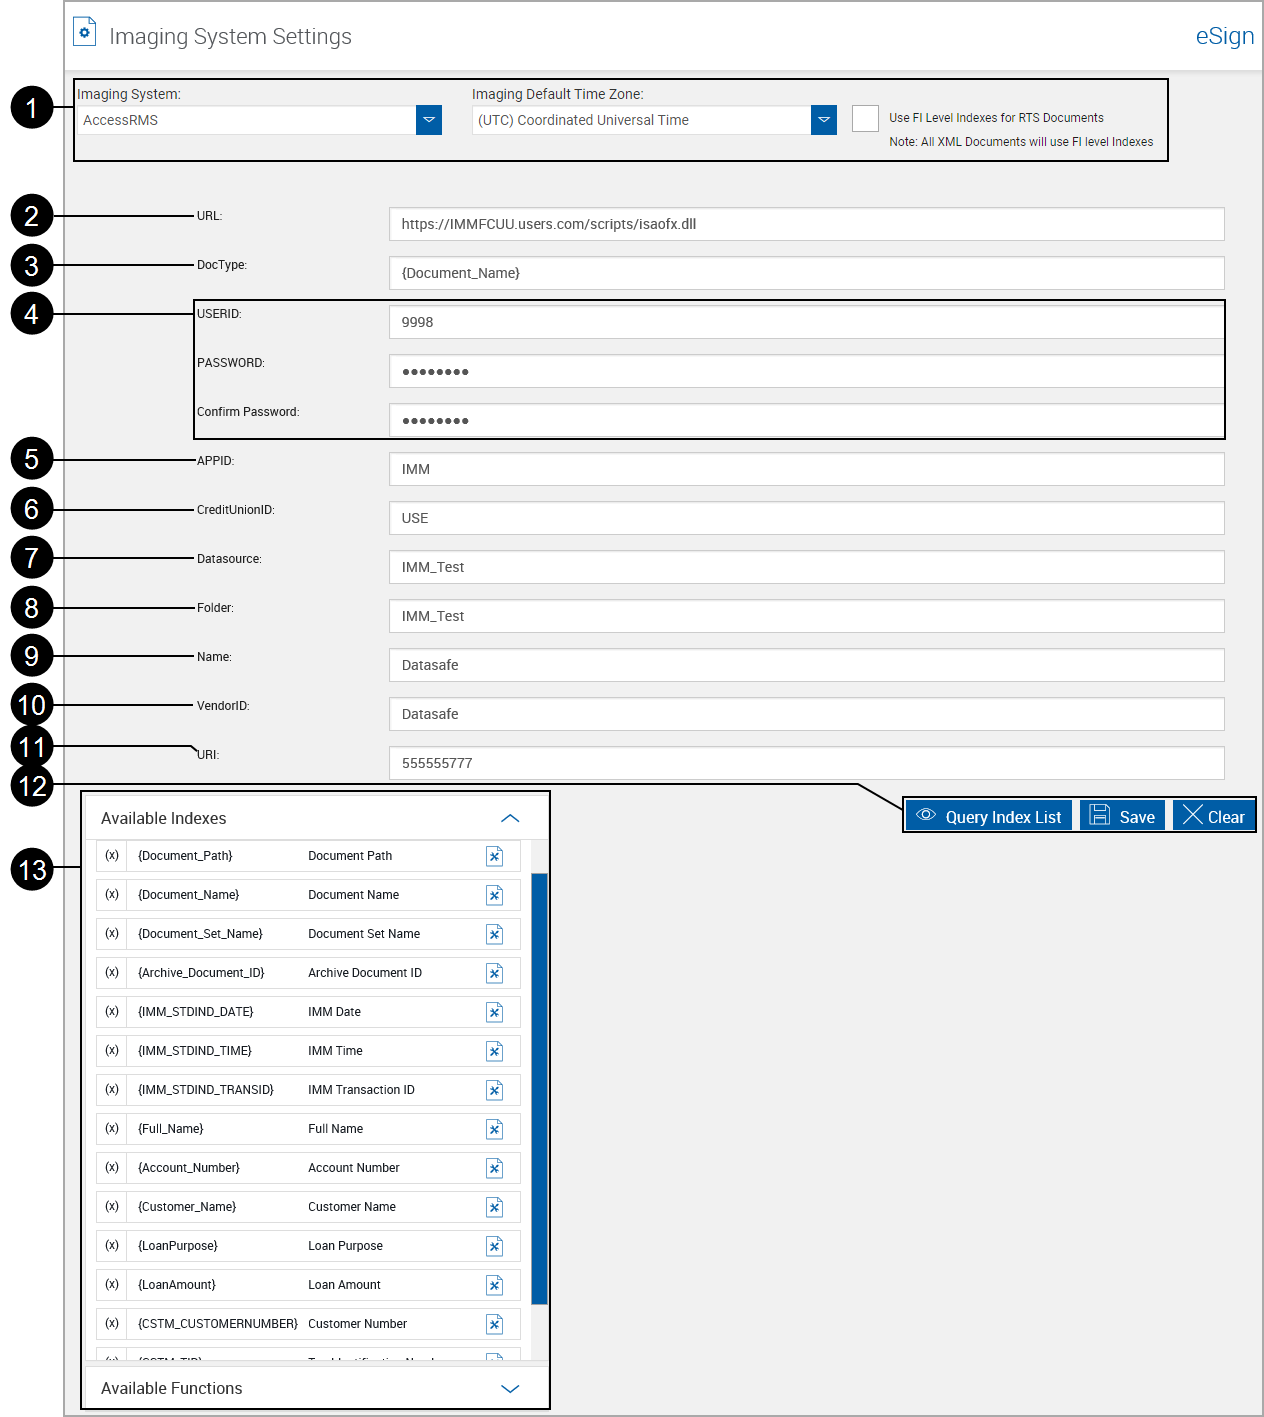The width and height of the screenshot is (1264, 1417).
Task: Open the configure icon for Customer Name index
Action: [x=494, y=1206]
